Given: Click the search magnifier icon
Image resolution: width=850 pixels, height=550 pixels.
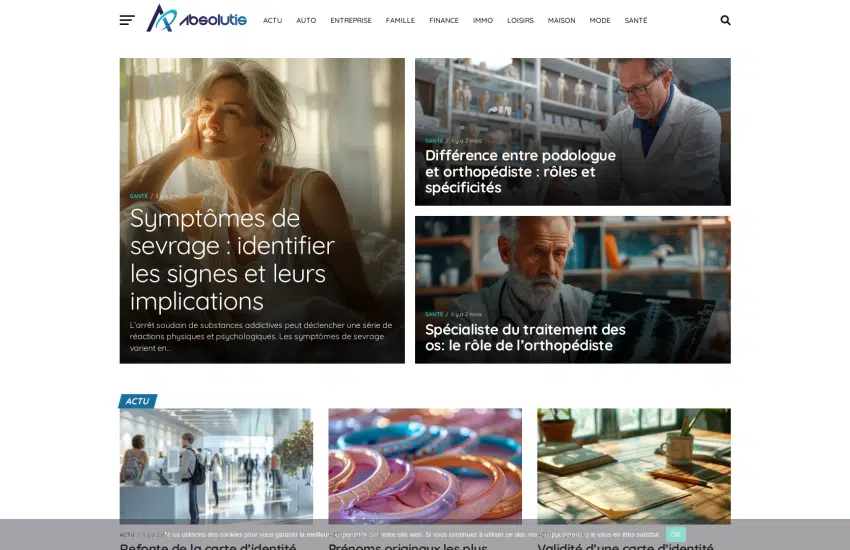Looking at the screenshot, I should click(x=725, y=21).
